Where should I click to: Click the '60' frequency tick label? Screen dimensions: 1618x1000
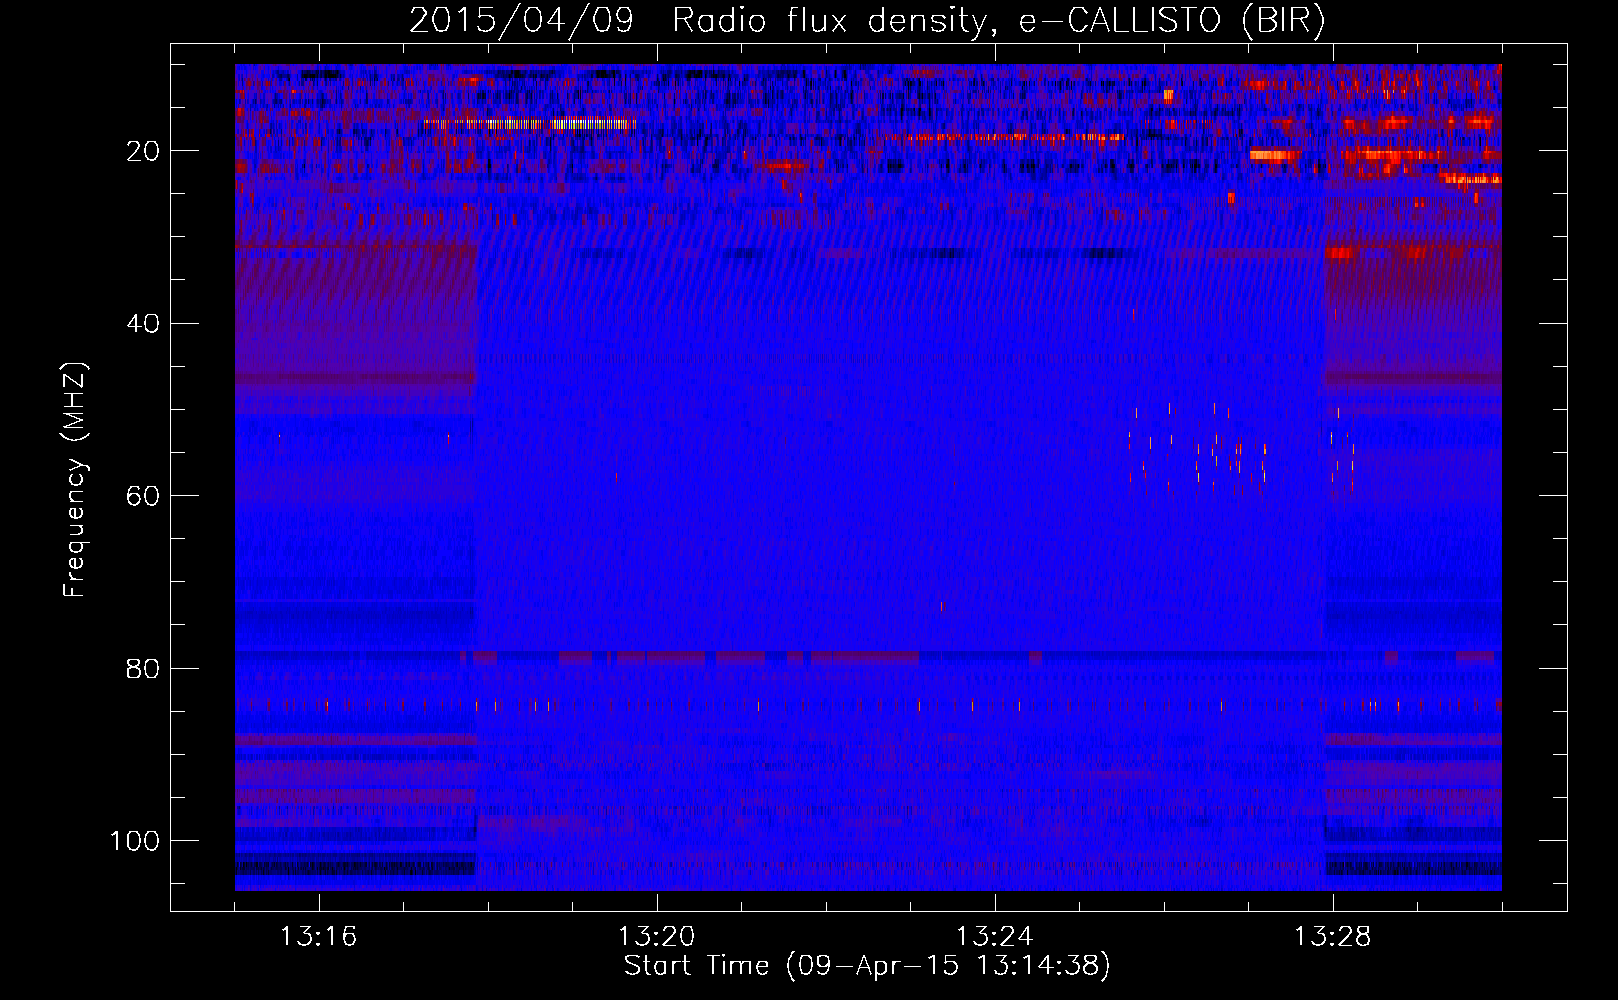[144, 496]
